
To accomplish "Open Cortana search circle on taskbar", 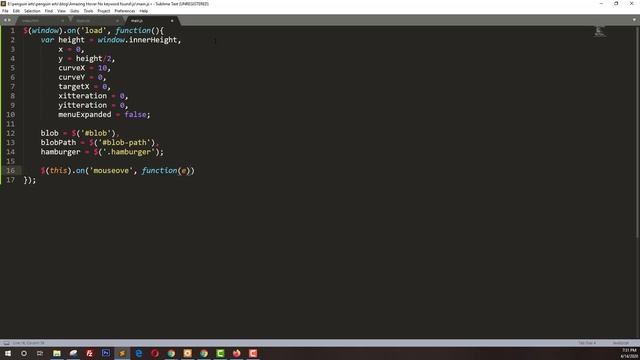I will [x=24, y=353].
